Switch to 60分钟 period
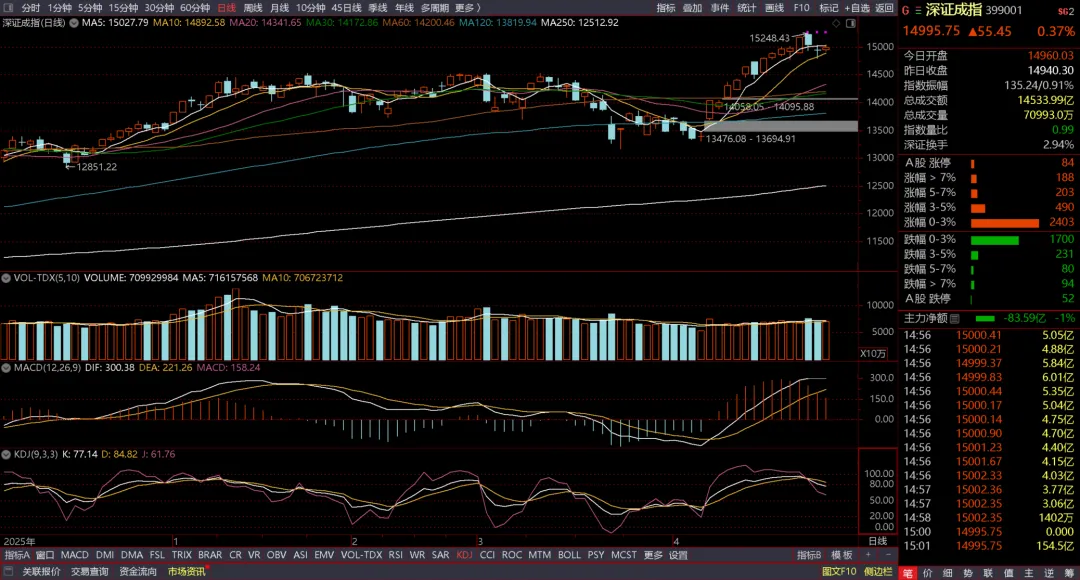Image resolution: width=1080 pixels, height=580 pixels. click(x=195, y=8)
